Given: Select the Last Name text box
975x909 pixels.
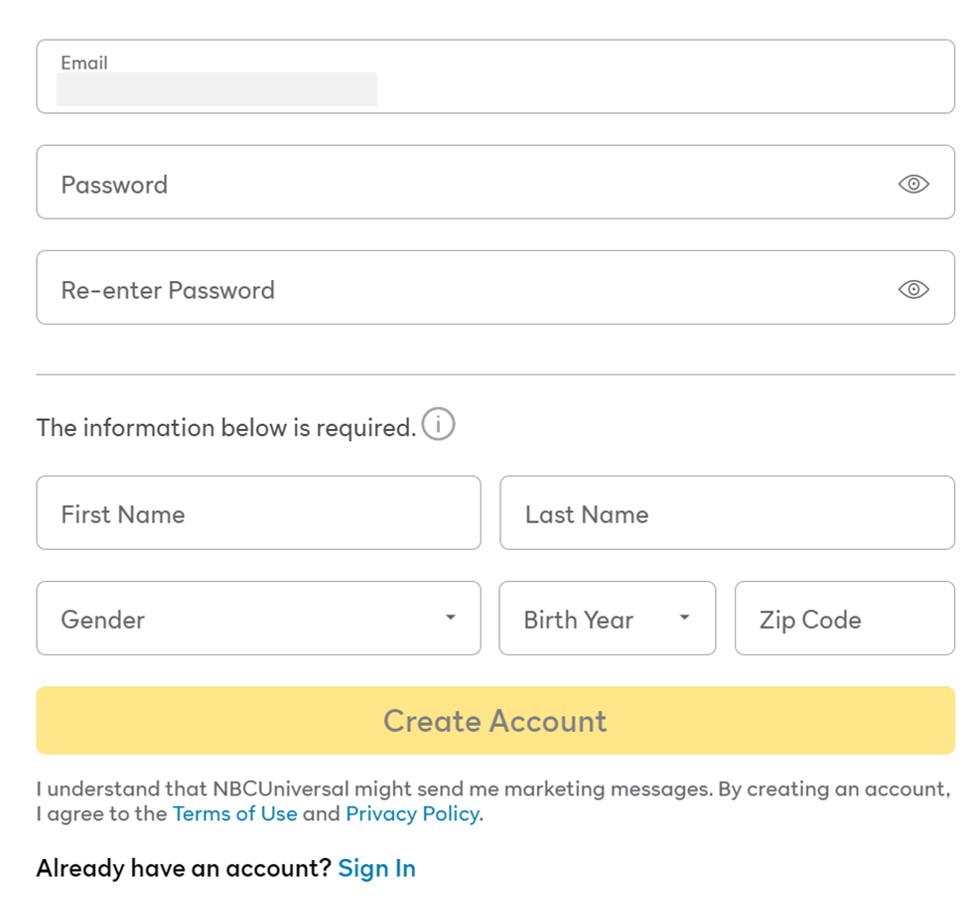Looking at the screenshot, I should pyautogui.click(x=727, y=514).
